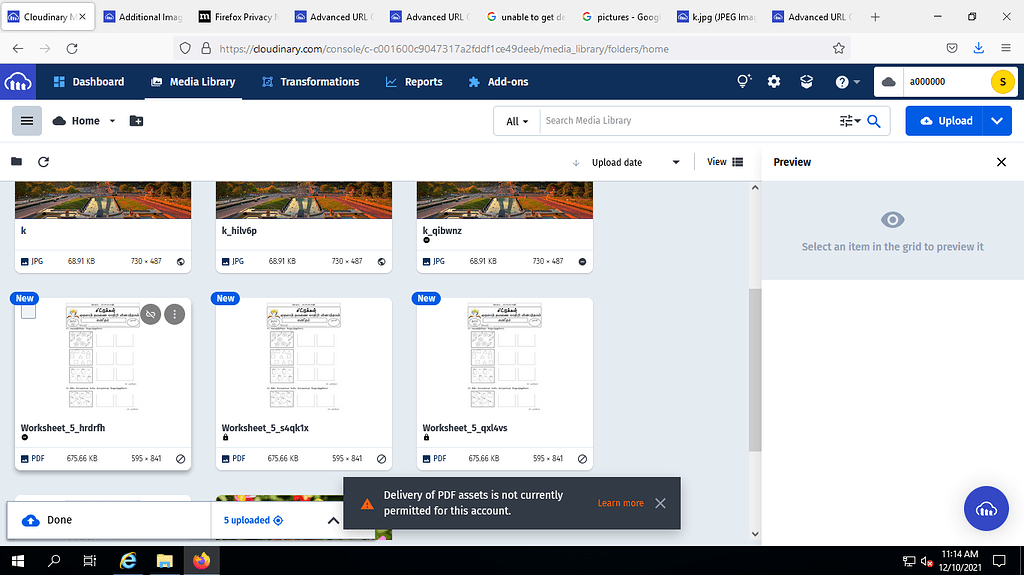Image resolution: width=1024 pixels, height=575 pixels.
Task: Click the refresh icon in the toolbar
Action: coord(44,162)
